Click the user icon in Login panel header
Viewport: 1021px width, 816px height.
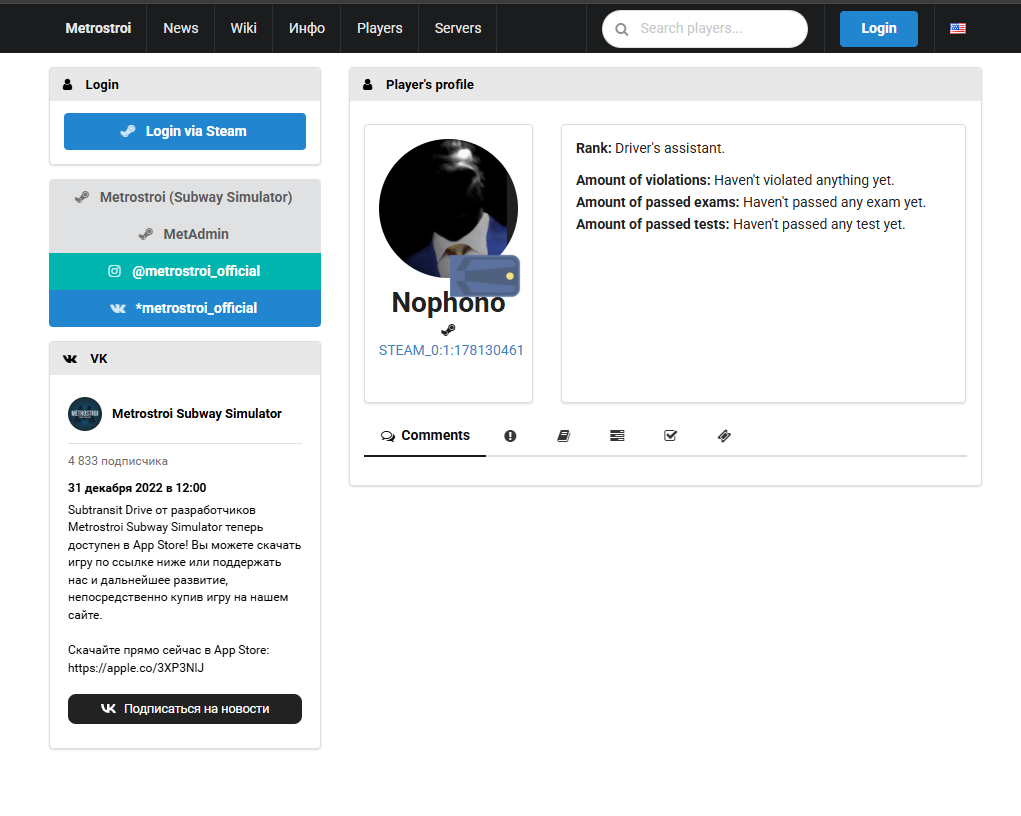[68, 85]
